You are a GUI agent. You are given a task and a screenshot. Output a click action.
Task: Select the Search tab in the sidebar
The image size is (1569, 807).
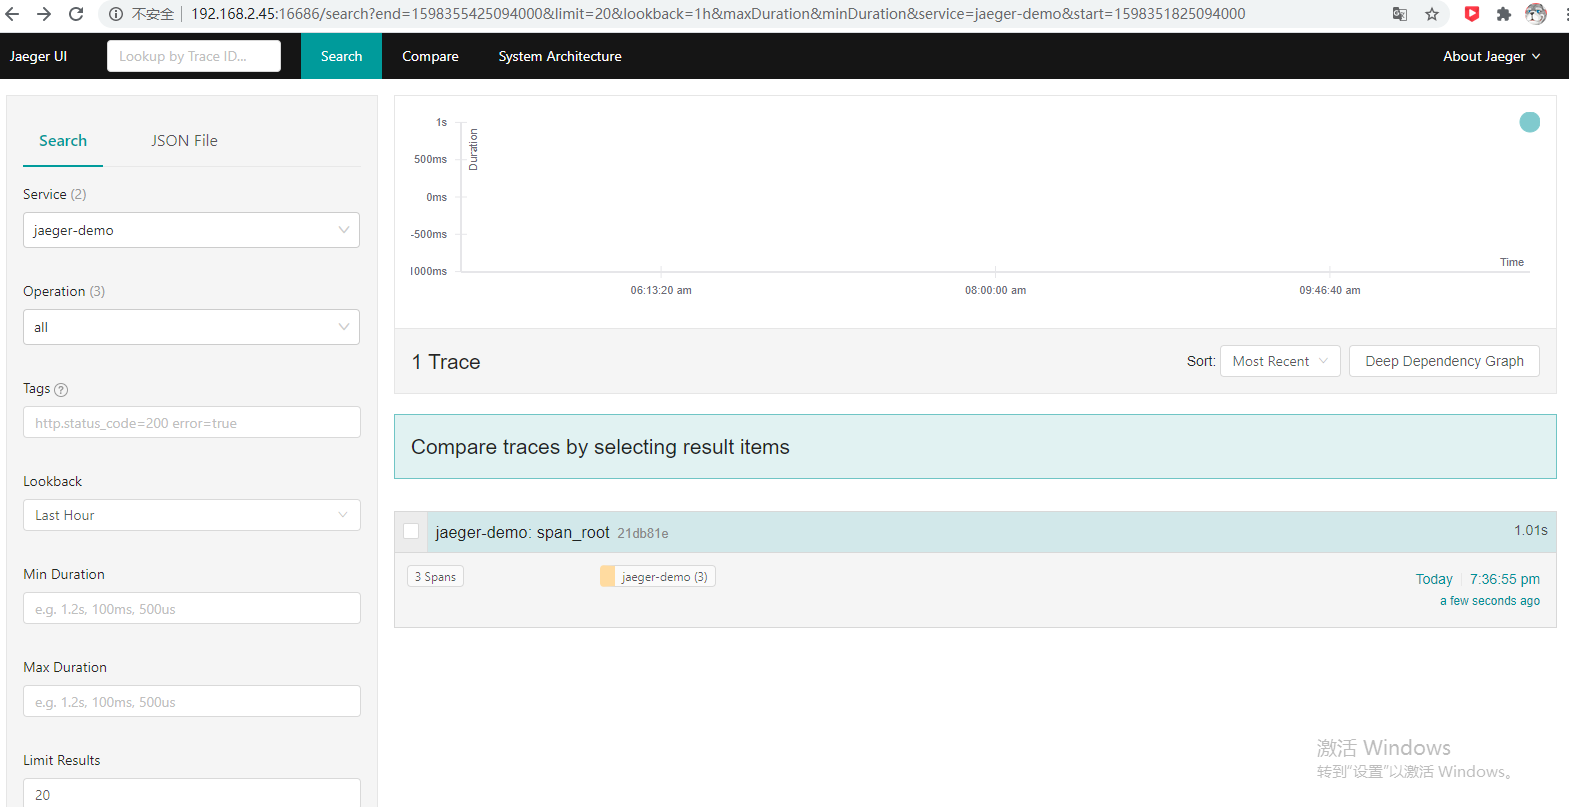[x=63, y=141]
